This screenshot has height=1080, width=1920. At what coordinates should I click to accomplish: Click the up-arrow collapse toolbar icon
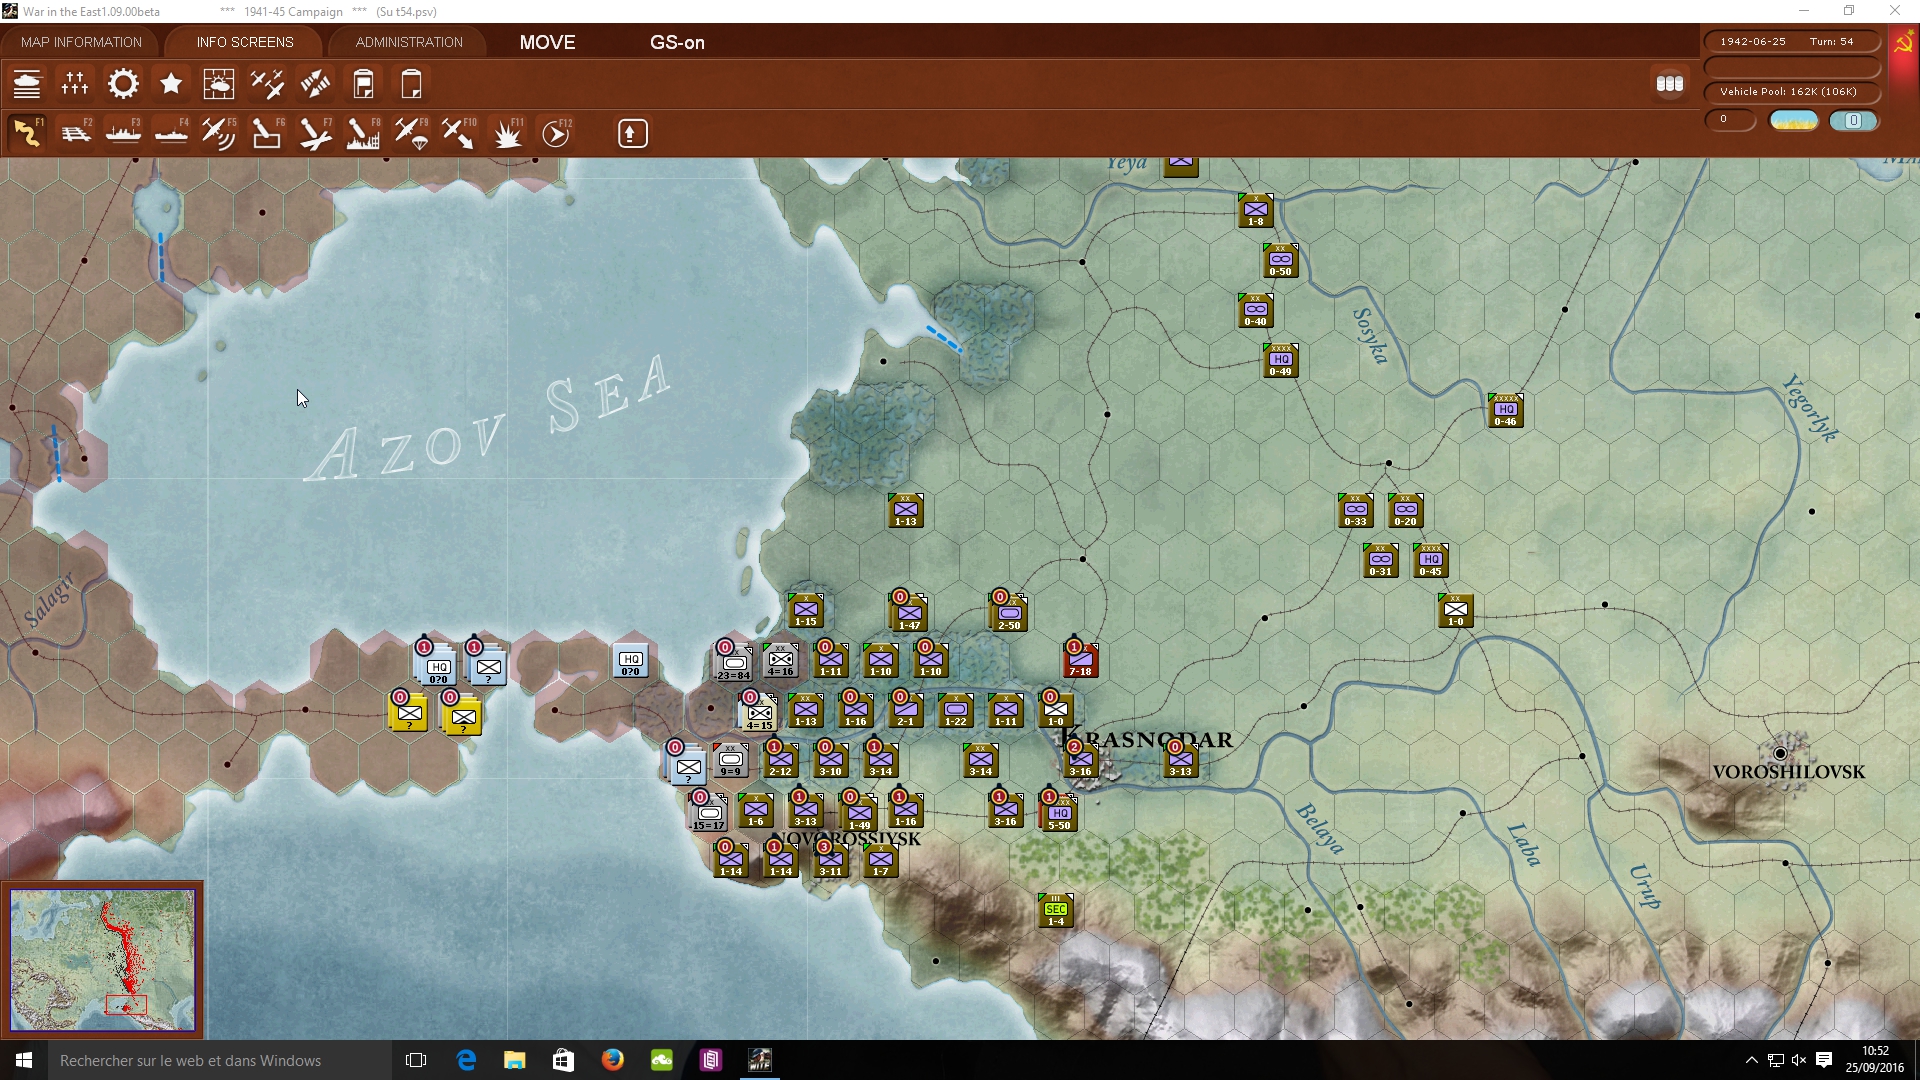pos(632,133)
